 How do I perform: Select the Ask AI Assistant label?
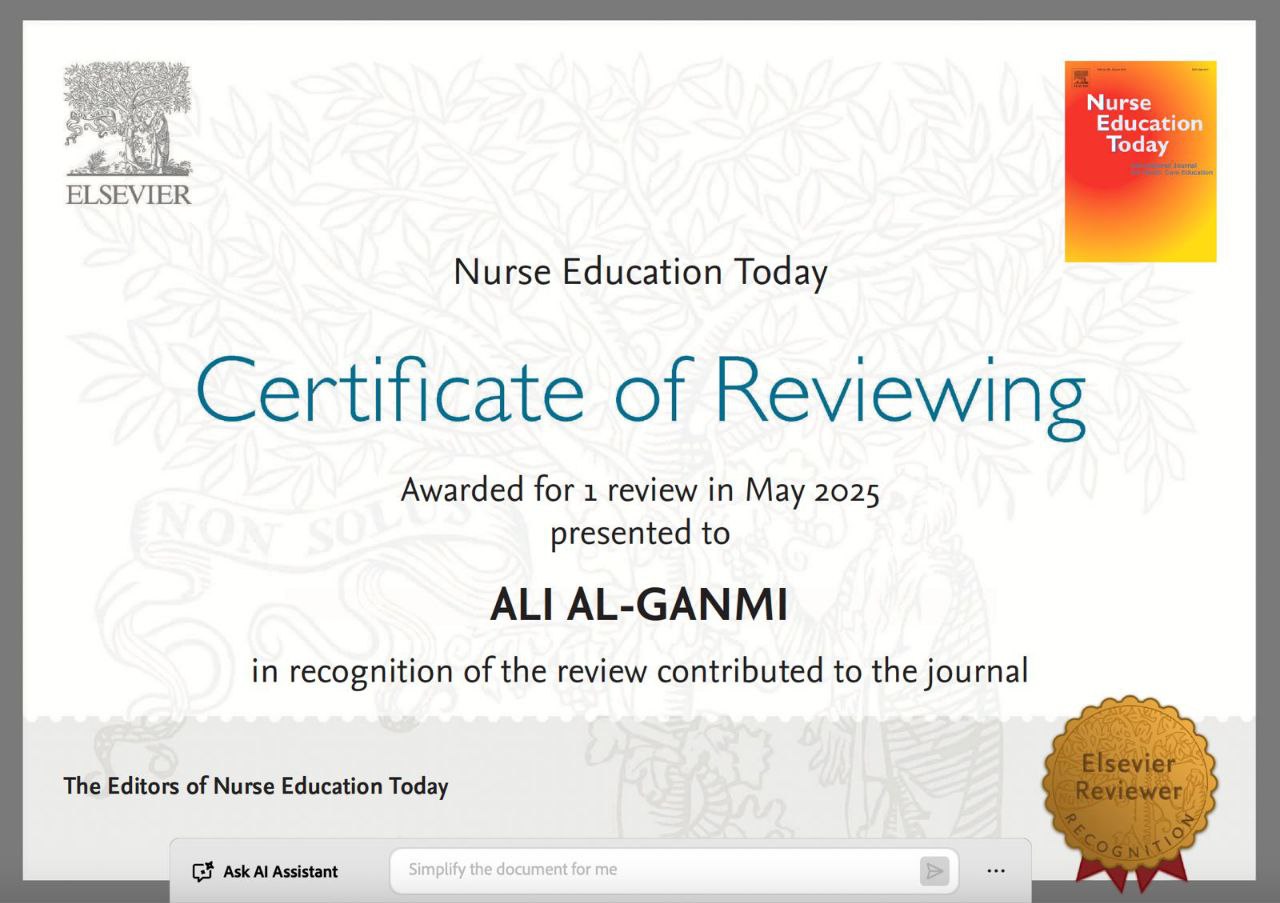click(x=280, y=871)
